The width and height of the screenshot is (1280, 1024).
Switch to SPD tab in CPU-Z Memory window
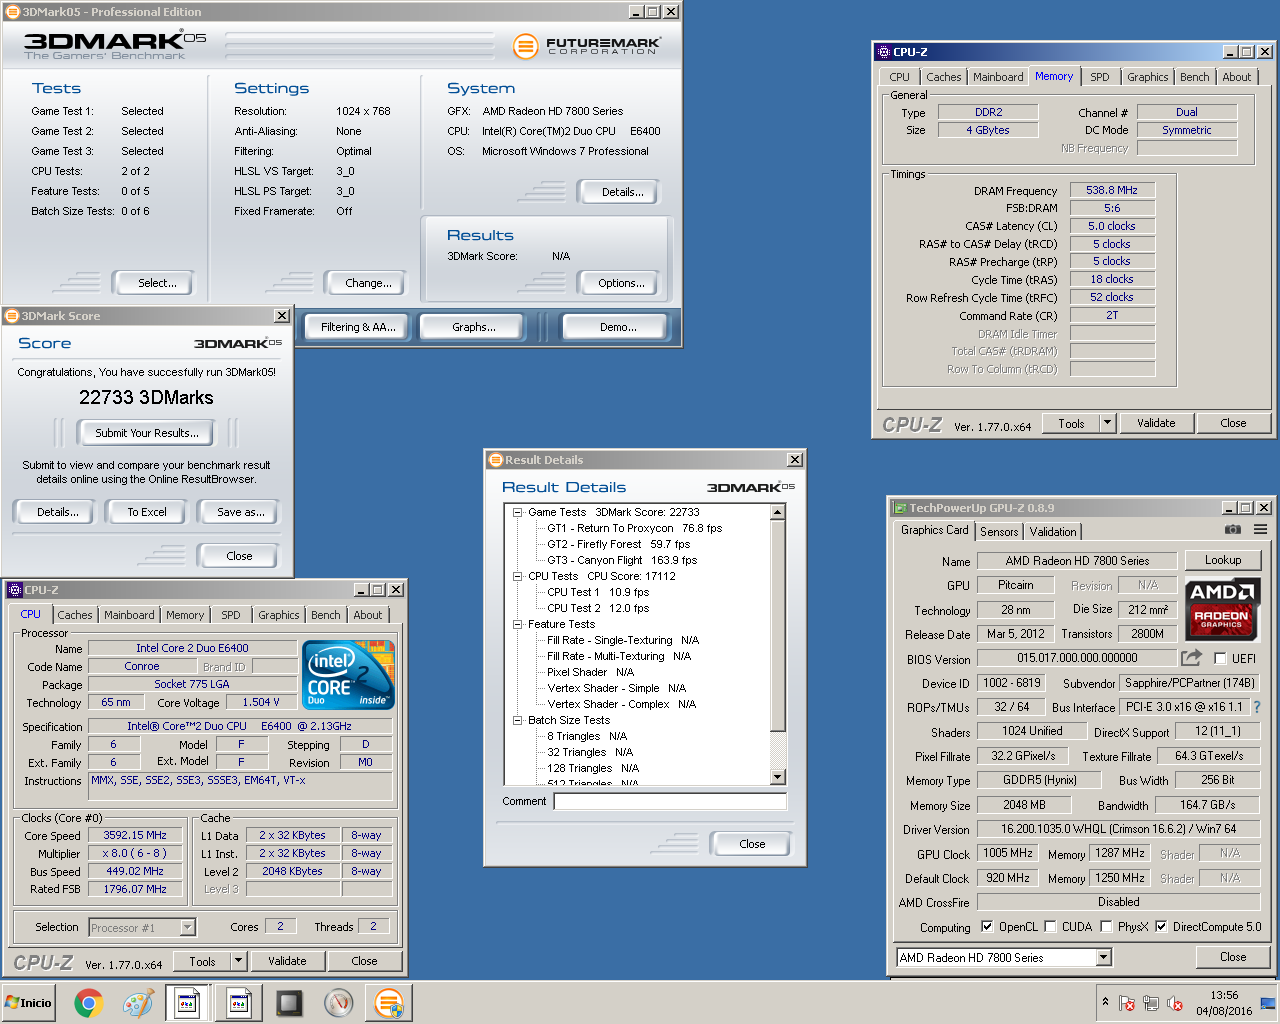point(1100,77)
